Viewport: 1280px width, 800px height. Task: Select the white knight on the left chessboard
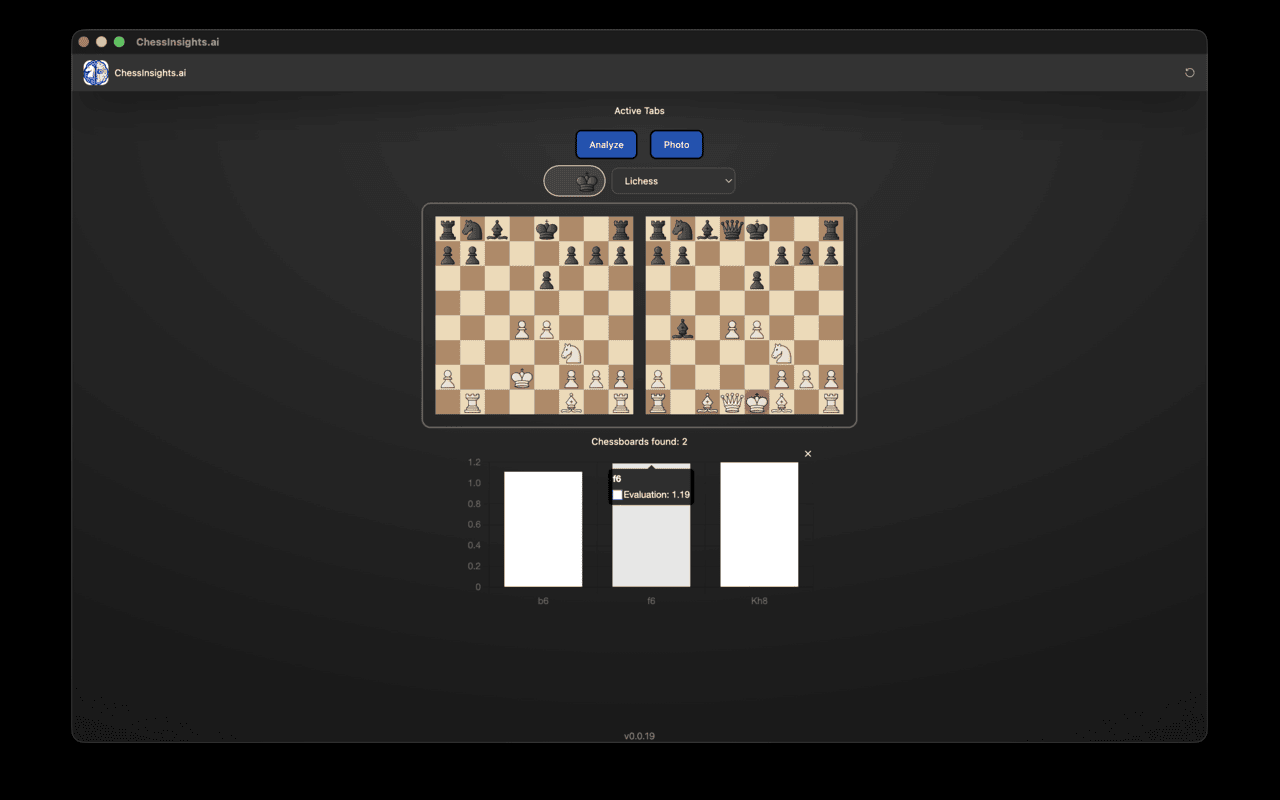[x=571, y=353]
